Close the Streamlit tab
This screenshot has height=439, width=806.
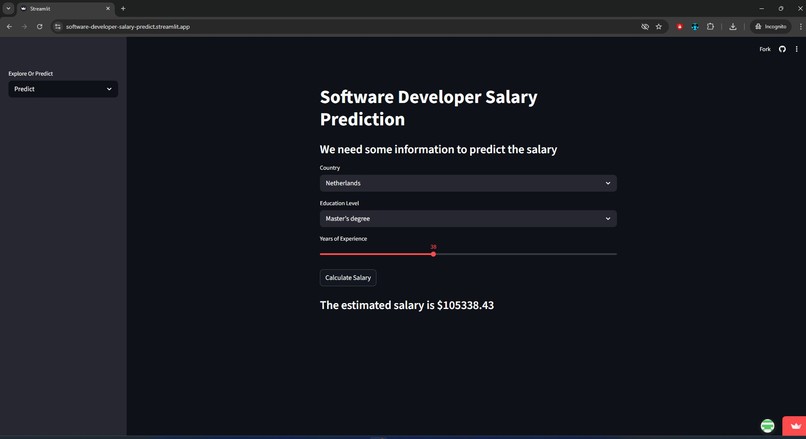coord(108,9)
